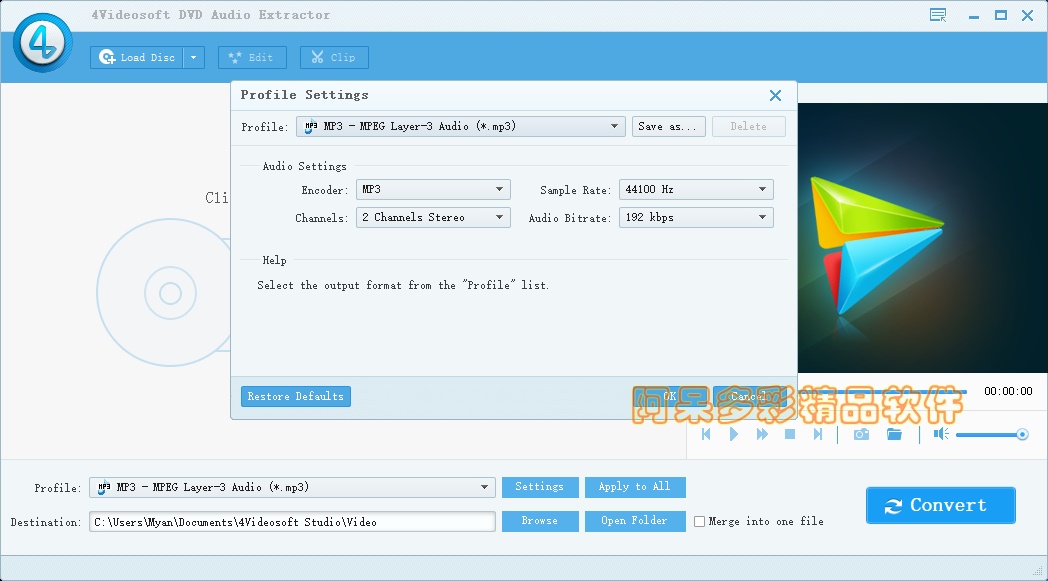This screenshot has height=581, width=1048.
Task: Expand the Load Disc dropdown arrow
Action: coord(194,57)
